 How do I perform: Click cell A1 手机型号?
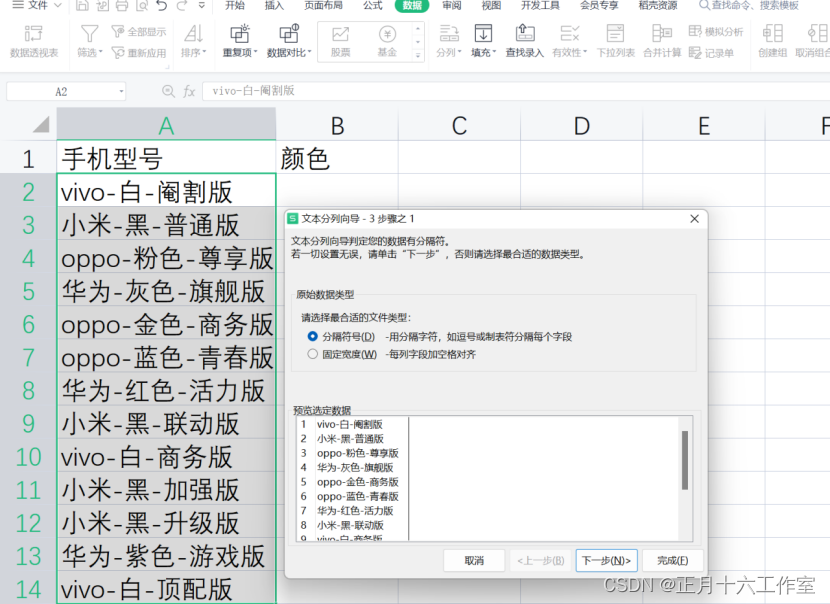[x=166, y=158]
